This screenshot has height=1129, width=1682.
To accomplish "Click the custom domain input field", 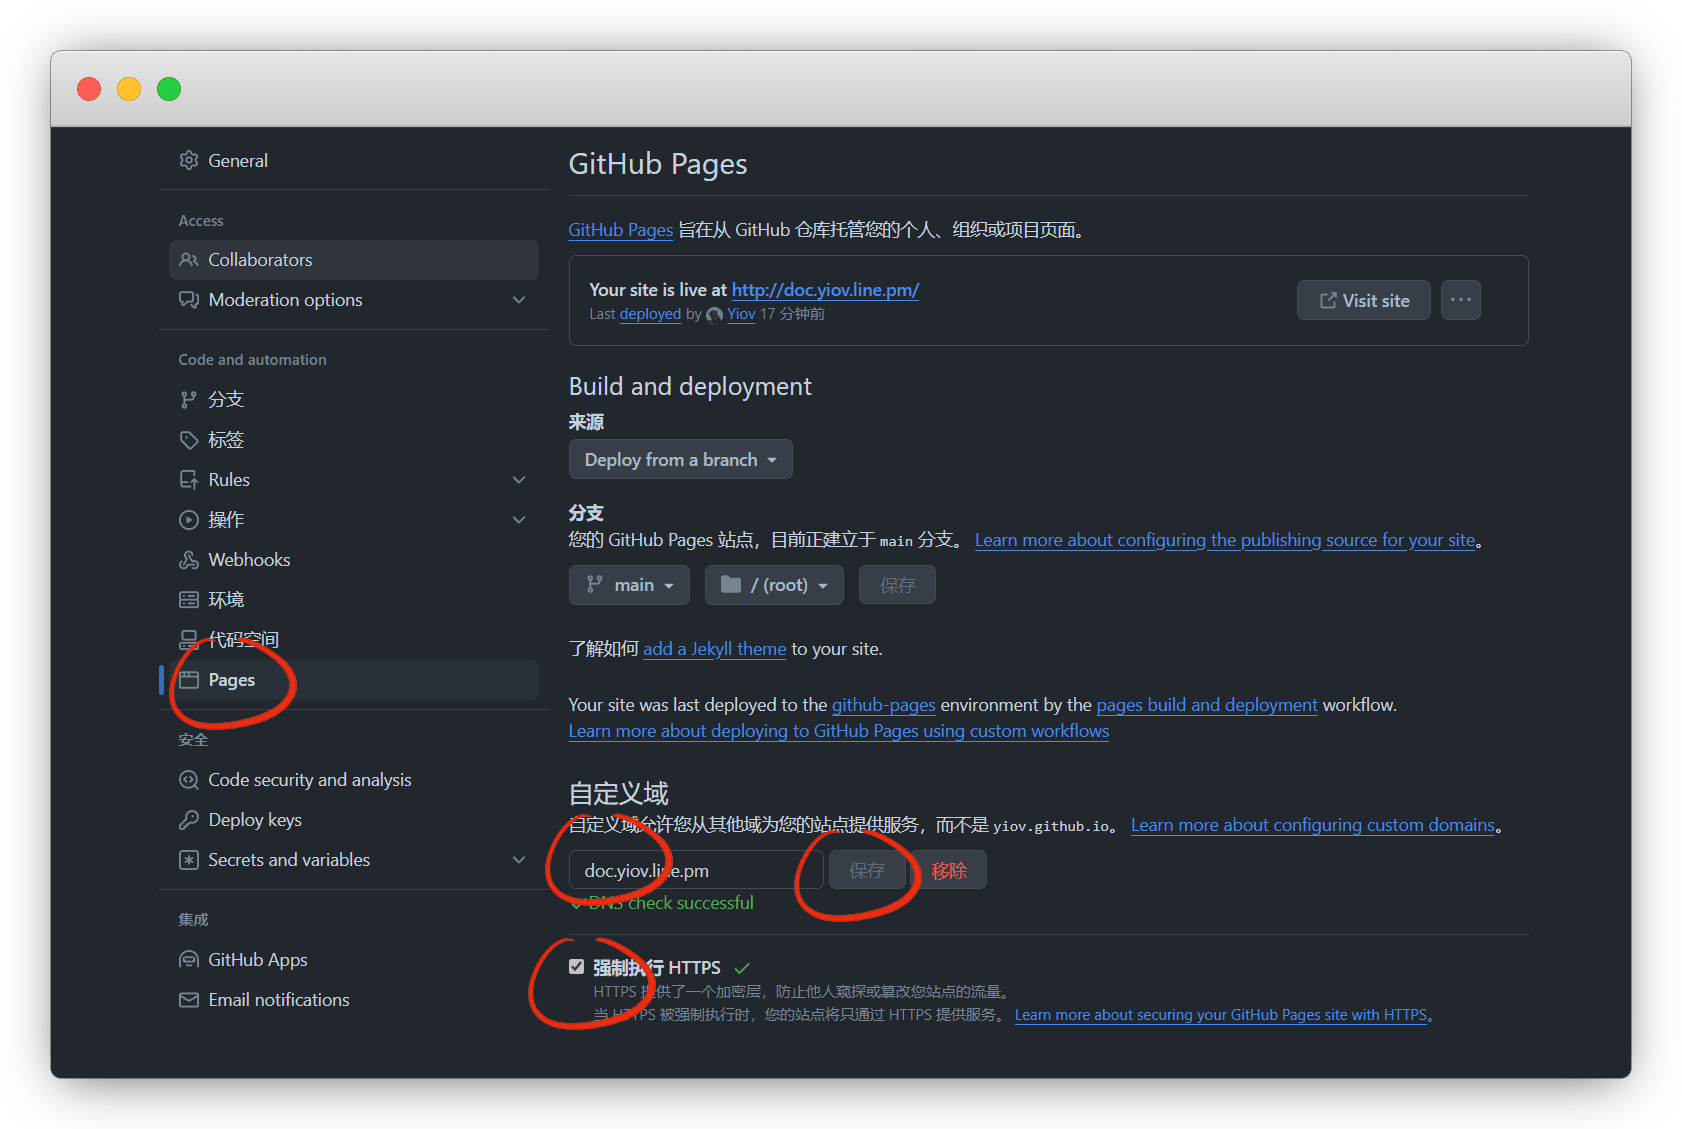I will pos(695,870).
